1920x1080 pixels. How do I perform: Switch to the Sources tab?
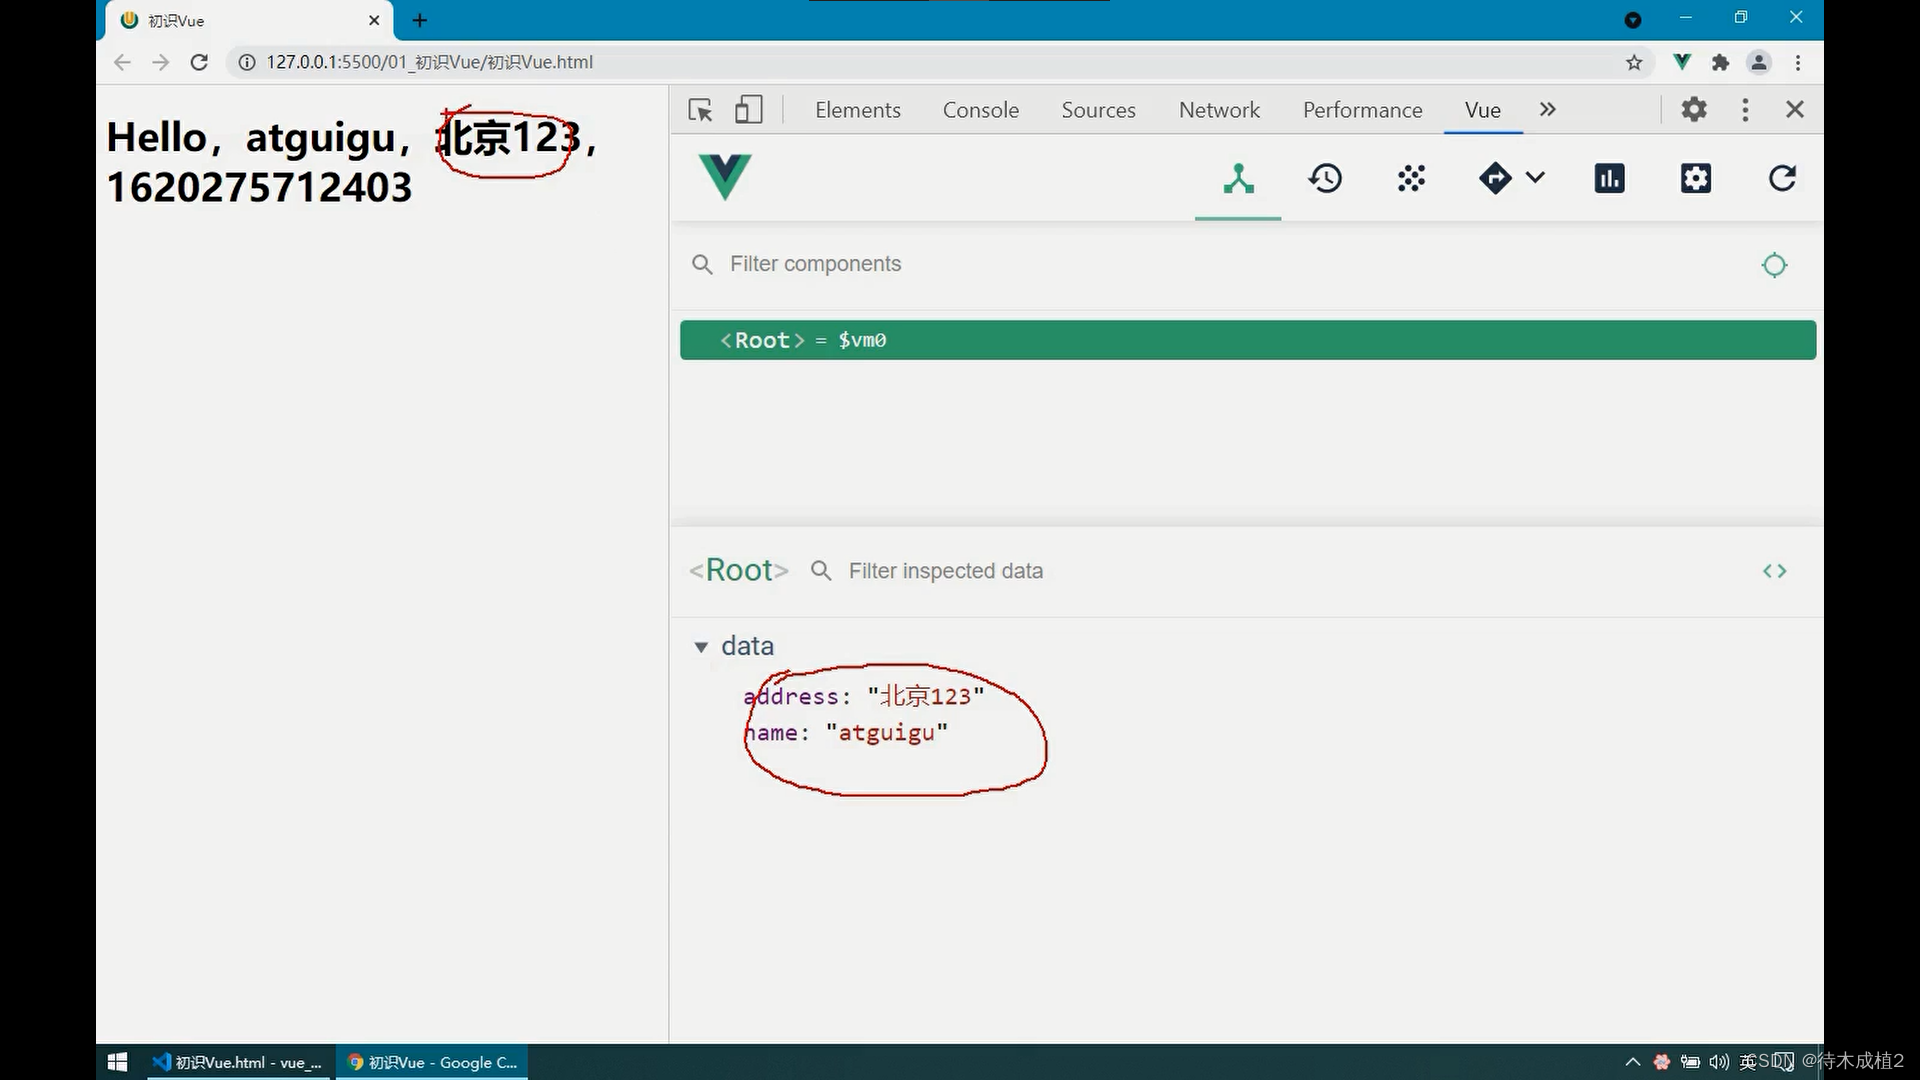[1098, 110]
